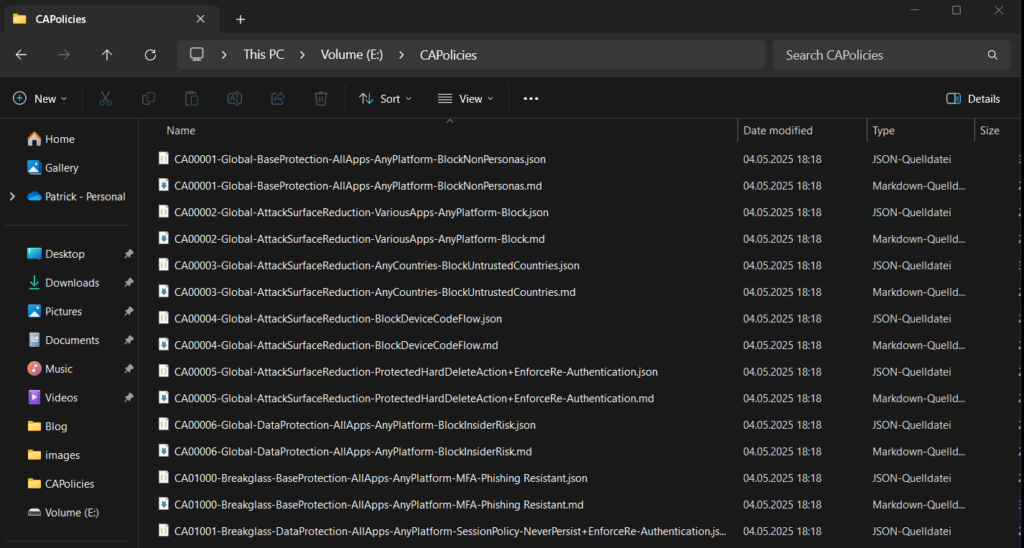Sort files by Date modified column
The width and height of the screenshot is (1024, 548).
(778, 131)
